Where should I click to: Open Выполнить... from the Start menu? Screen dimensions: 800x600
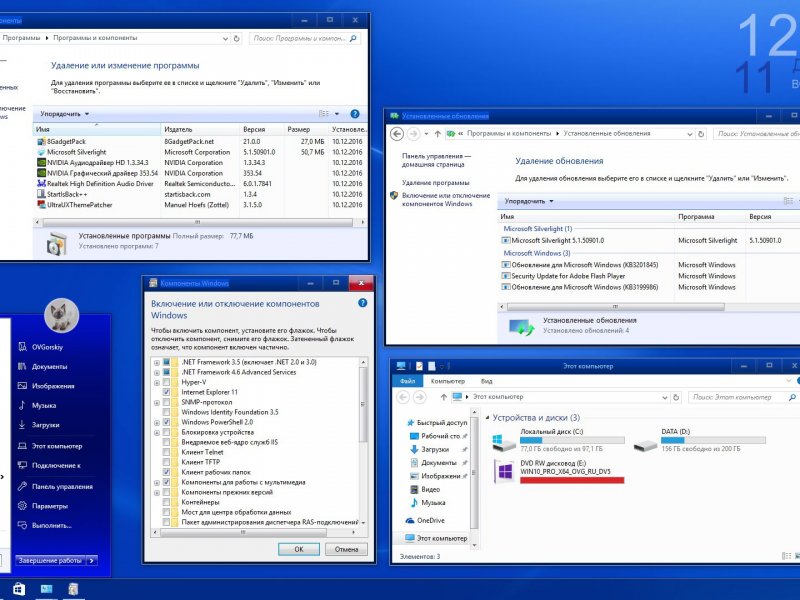point(44,525)
